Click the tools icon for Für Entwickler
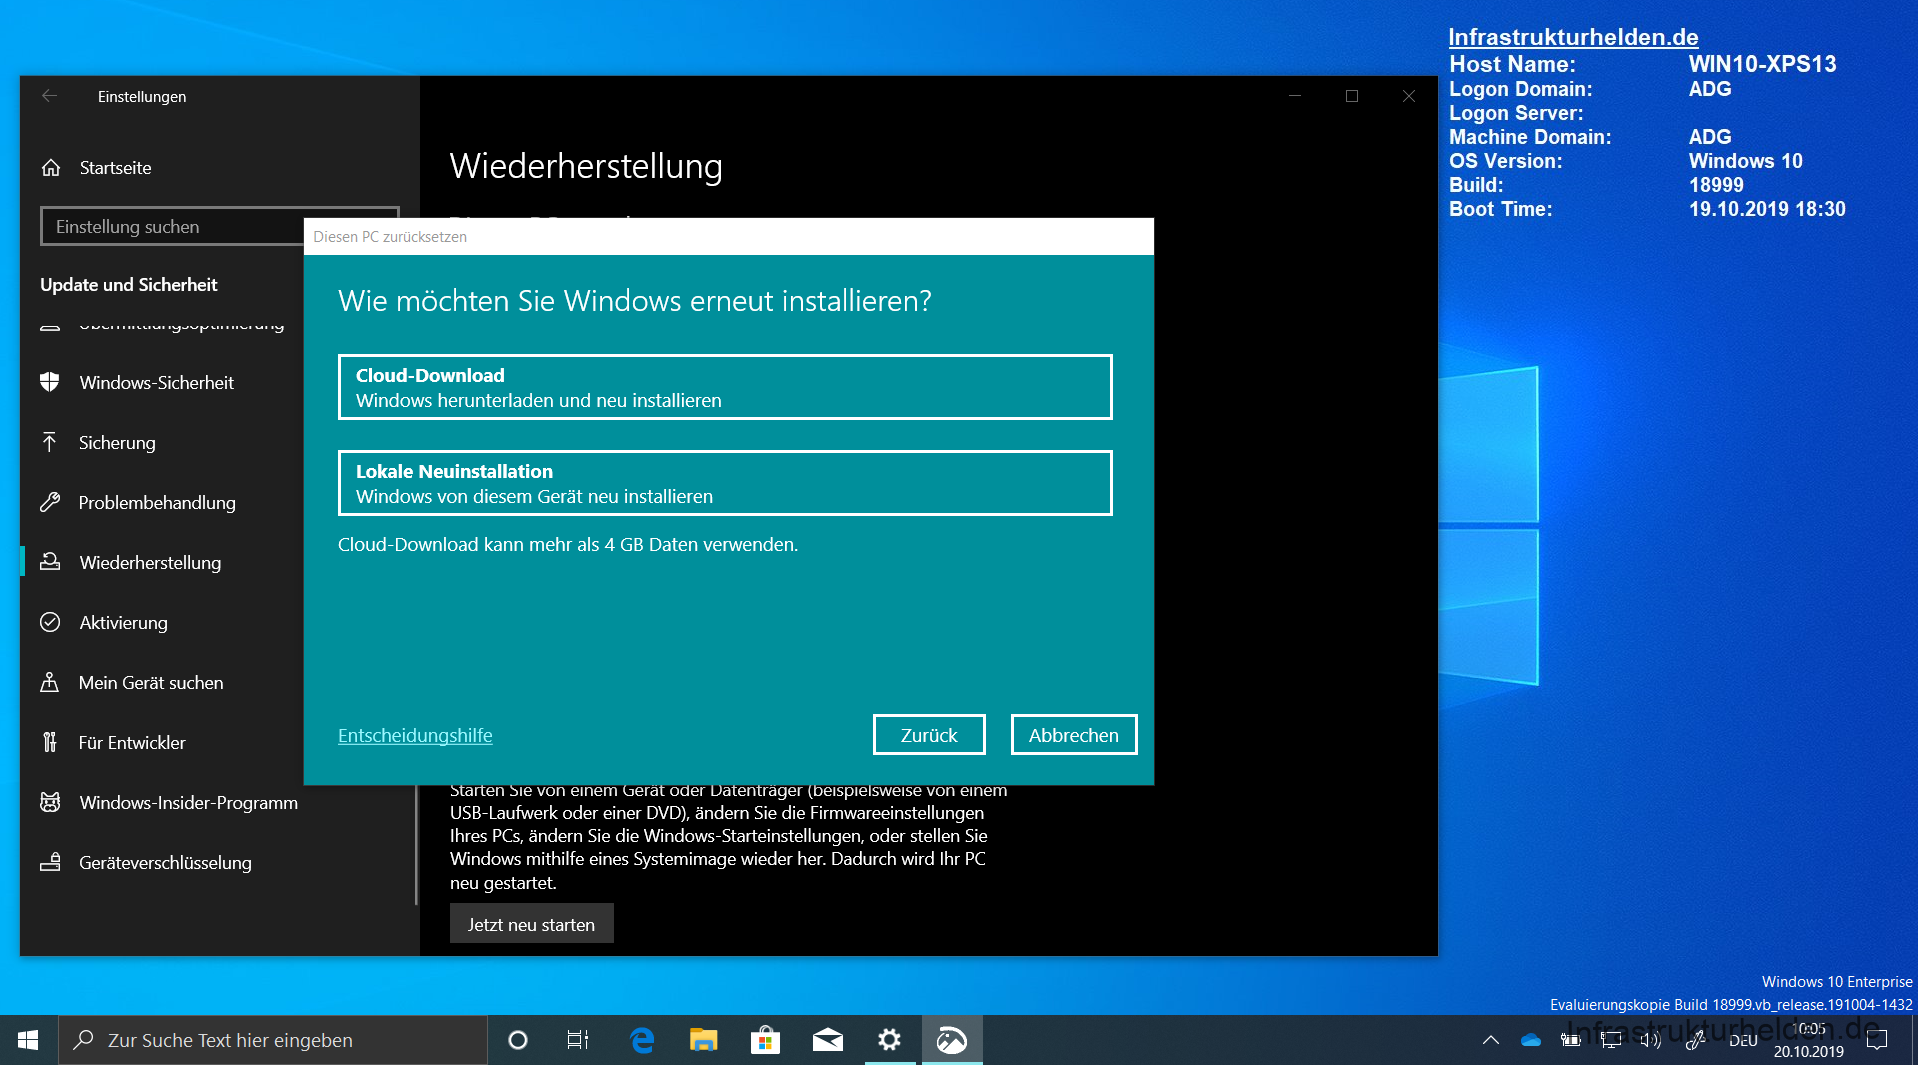 [x=50, y=742]
